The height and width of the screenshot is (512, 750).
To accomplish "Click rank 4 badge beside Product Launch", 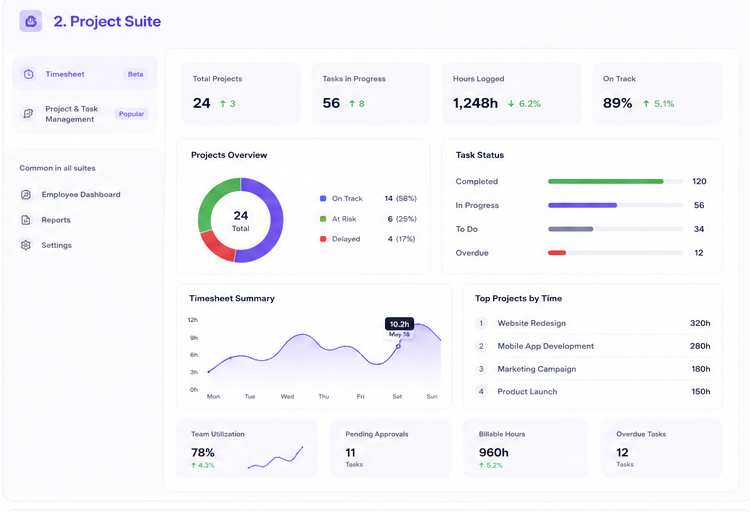I will coord(481,391).
